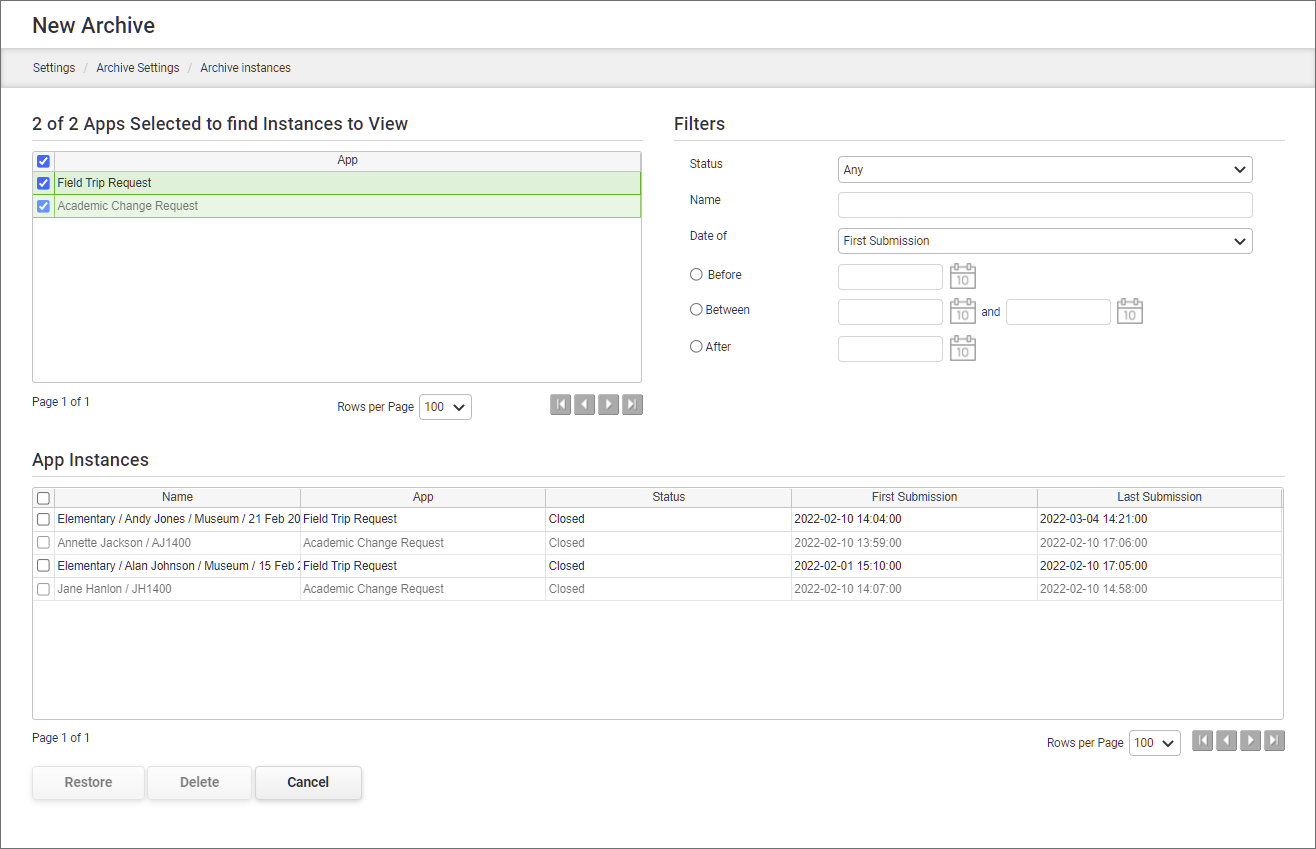Screen dimensions: 1316x849
Task: Choose the After date radio option
Action: [x=697, y=347]
